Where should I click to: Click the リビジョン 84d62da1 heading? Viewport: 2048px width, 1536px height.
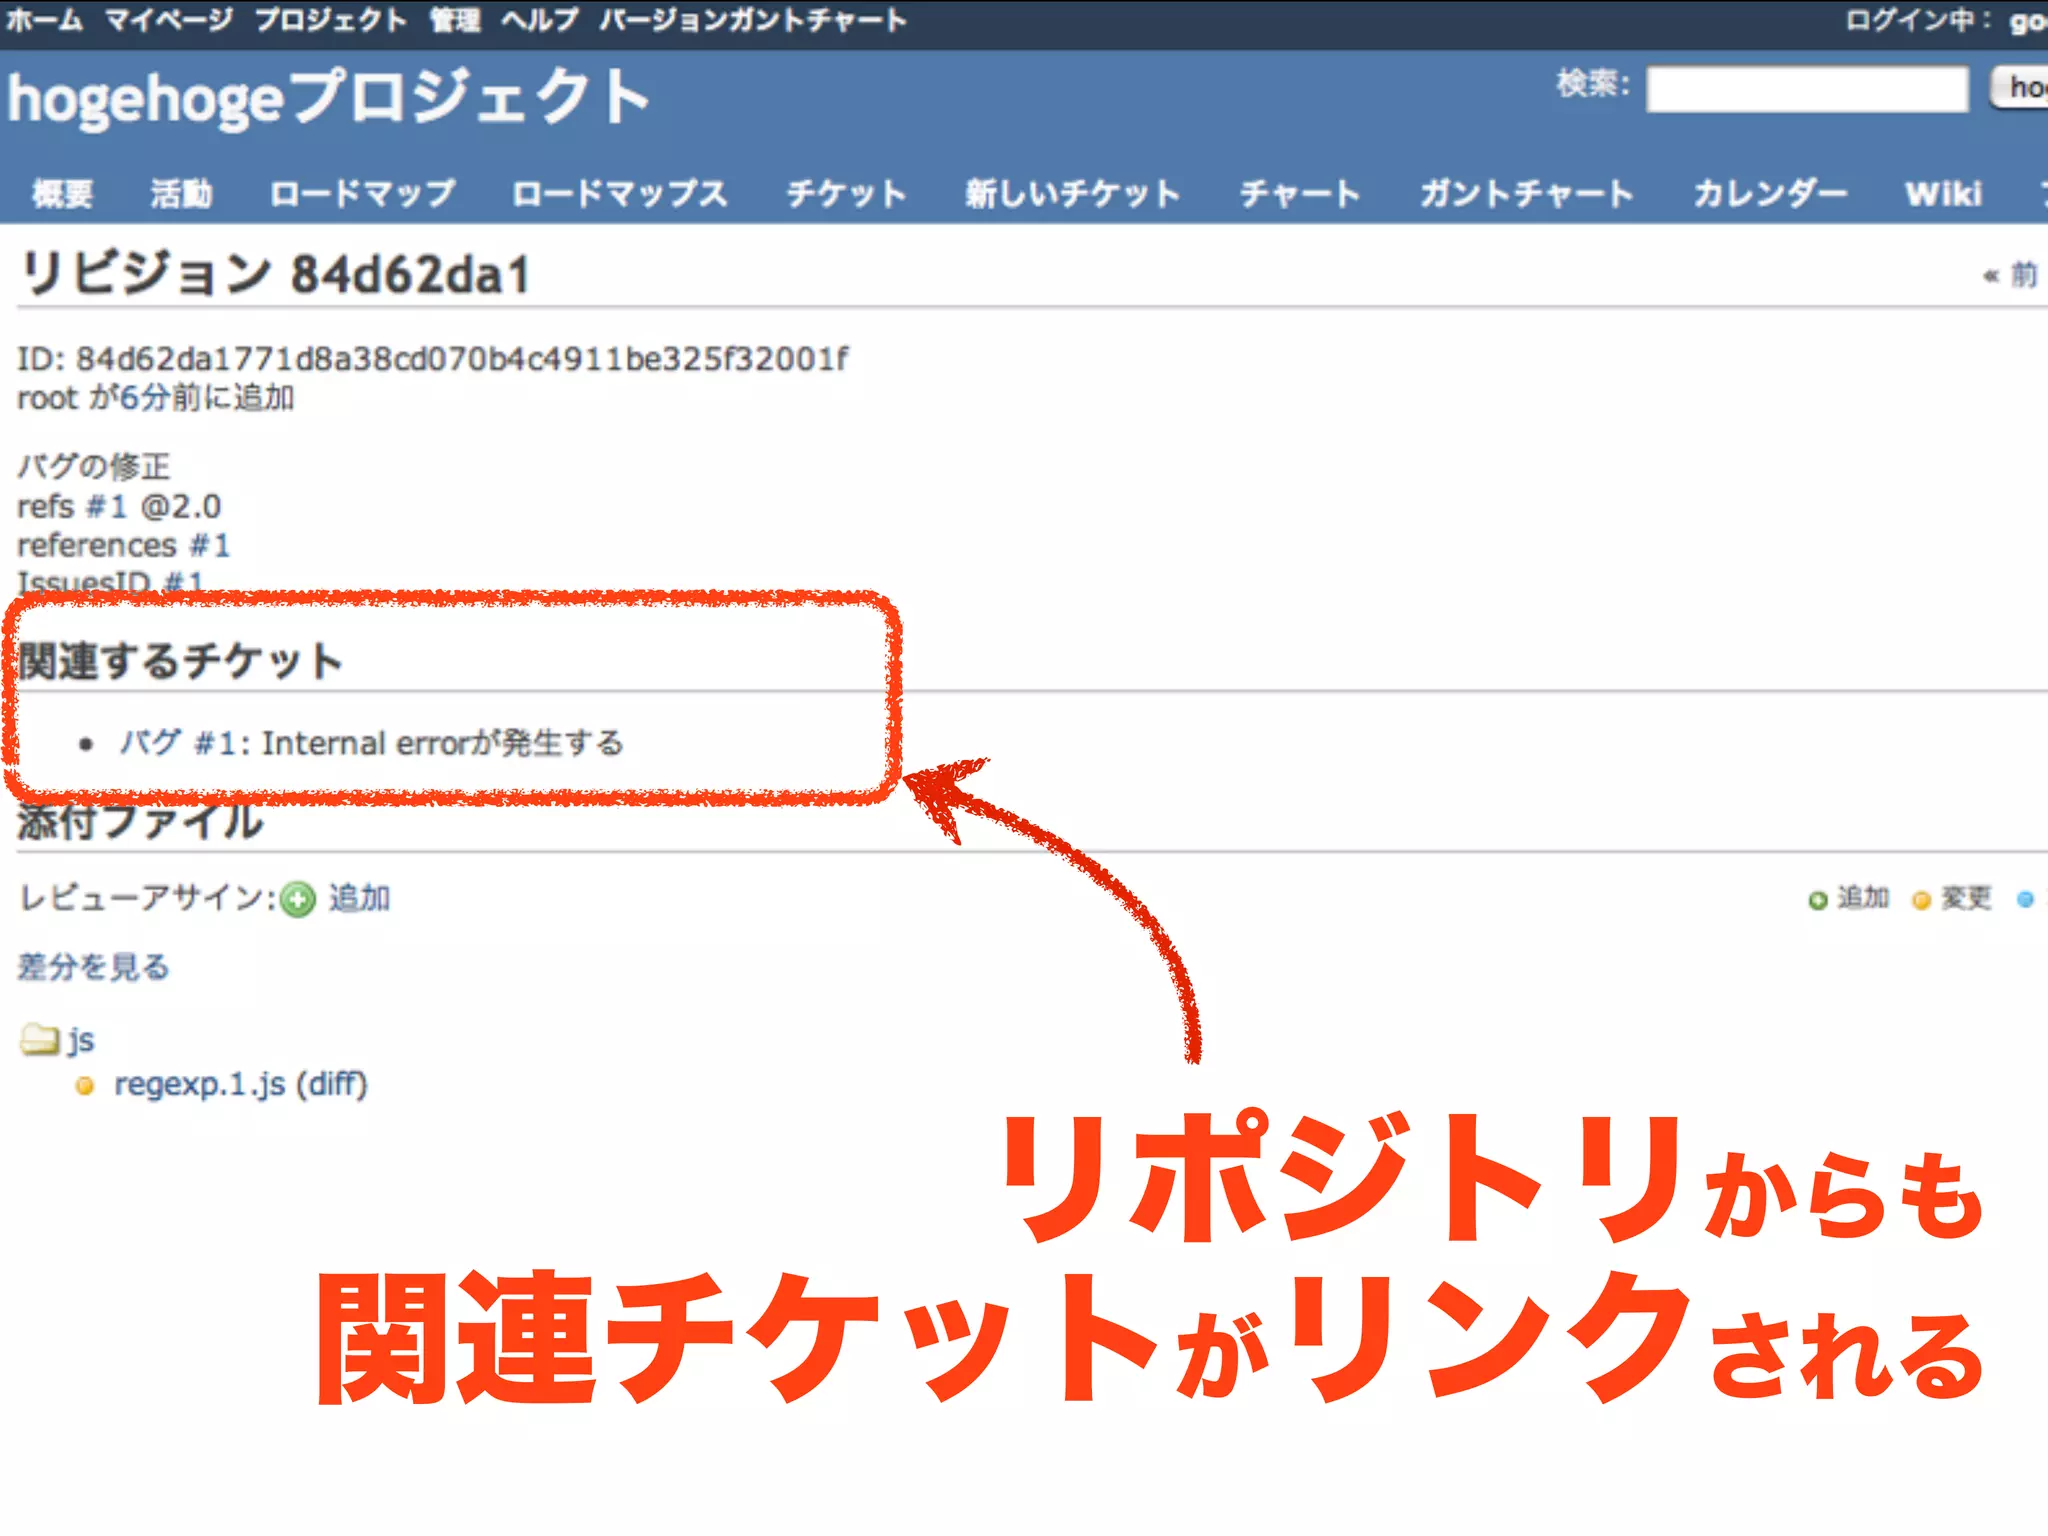[x=274, y=273]
